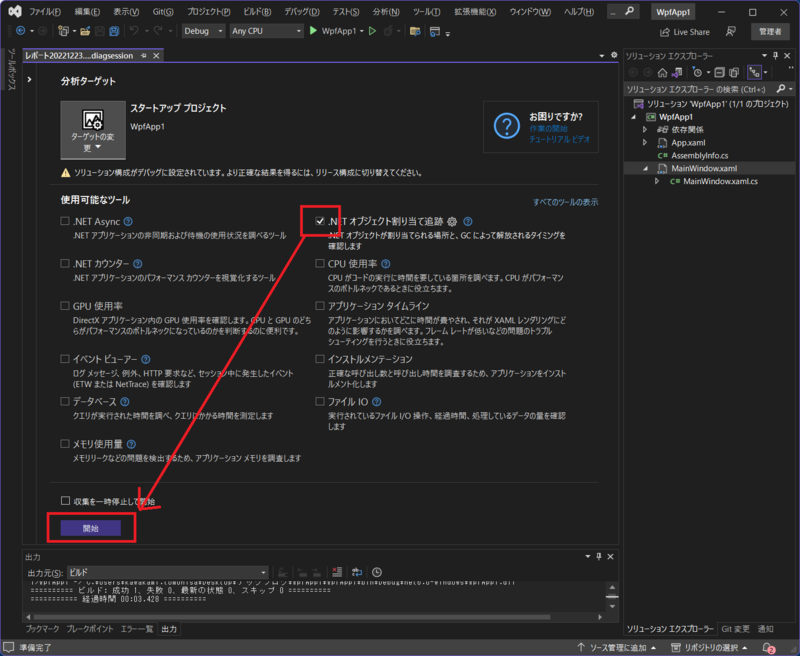Expand the left side chevron panel
The height and width of the screenshot is (656, 800).
click(x=30, y=80)
